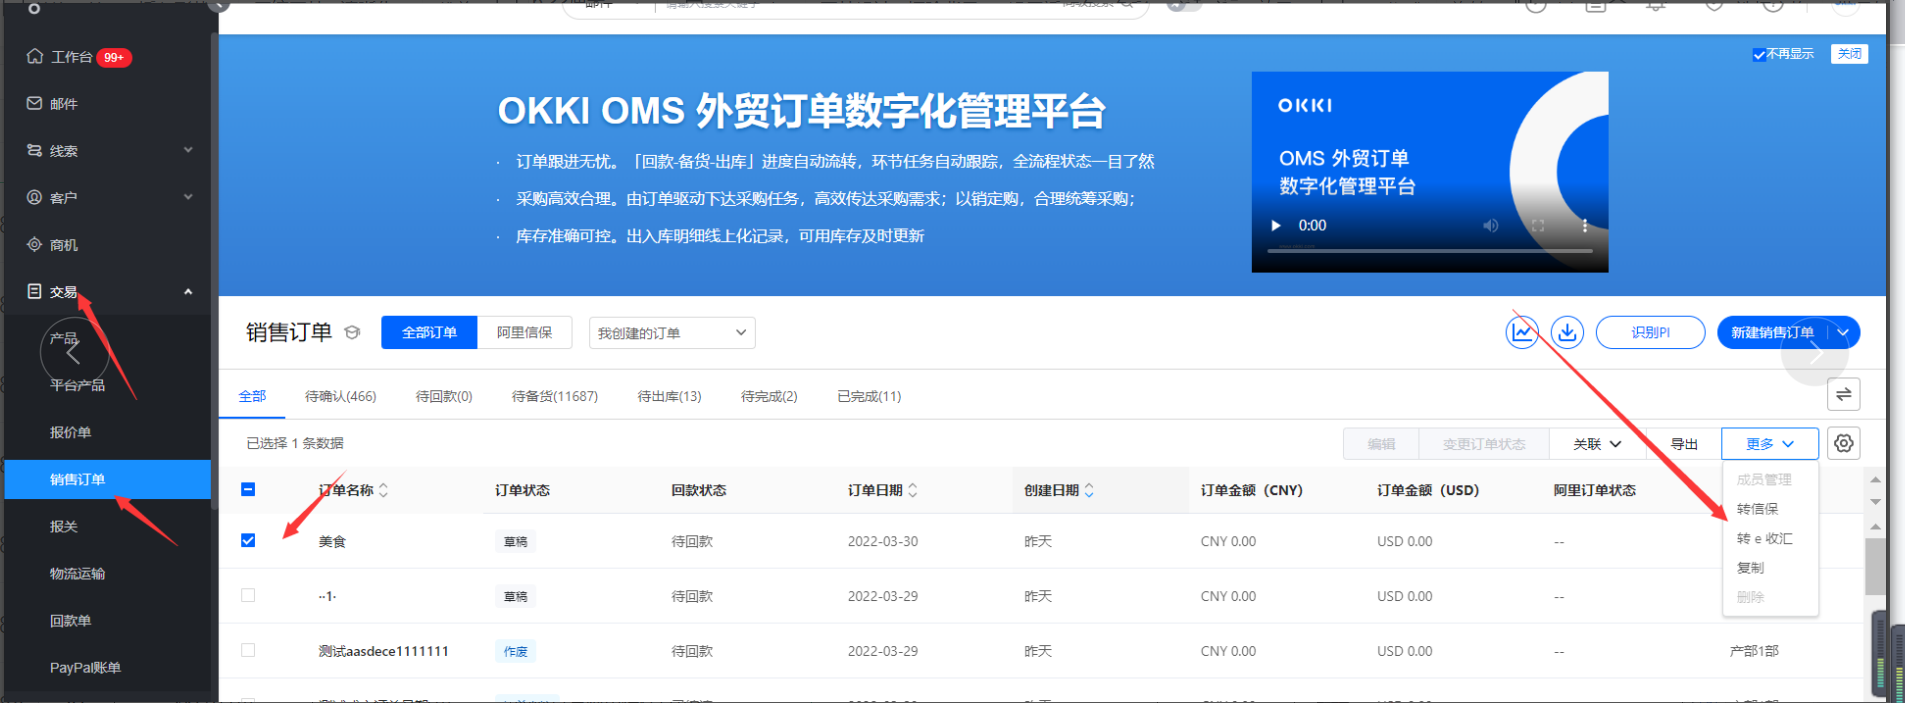Switch to 待备货(11687) tab
1905x703 pixels.
pyautogui.click(x=555, y=396)
